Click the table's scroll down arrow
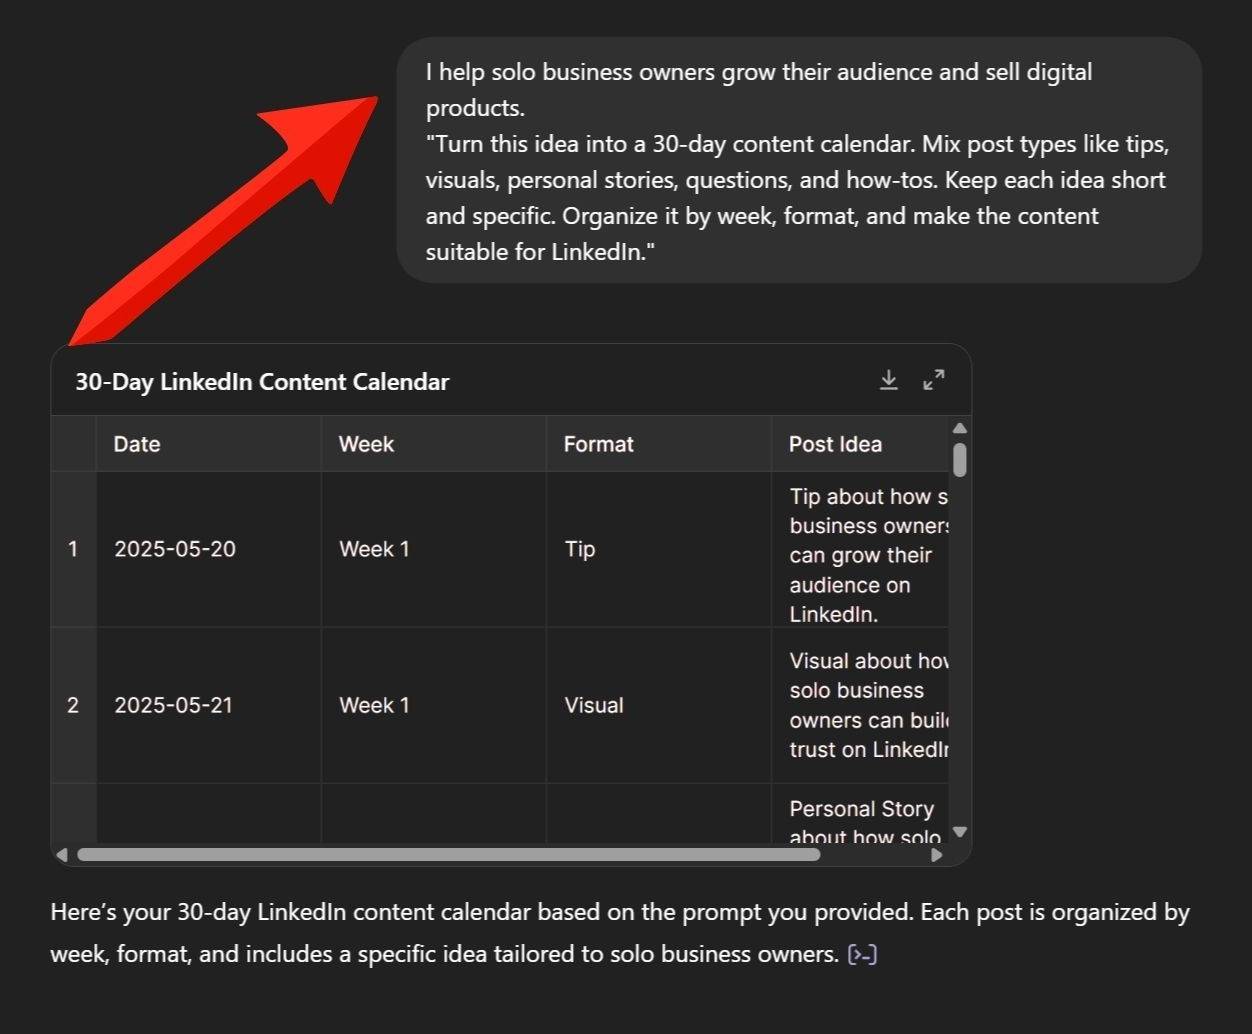The width and height of the screenshot is (1252, 1034). click(x=960, y=832)
